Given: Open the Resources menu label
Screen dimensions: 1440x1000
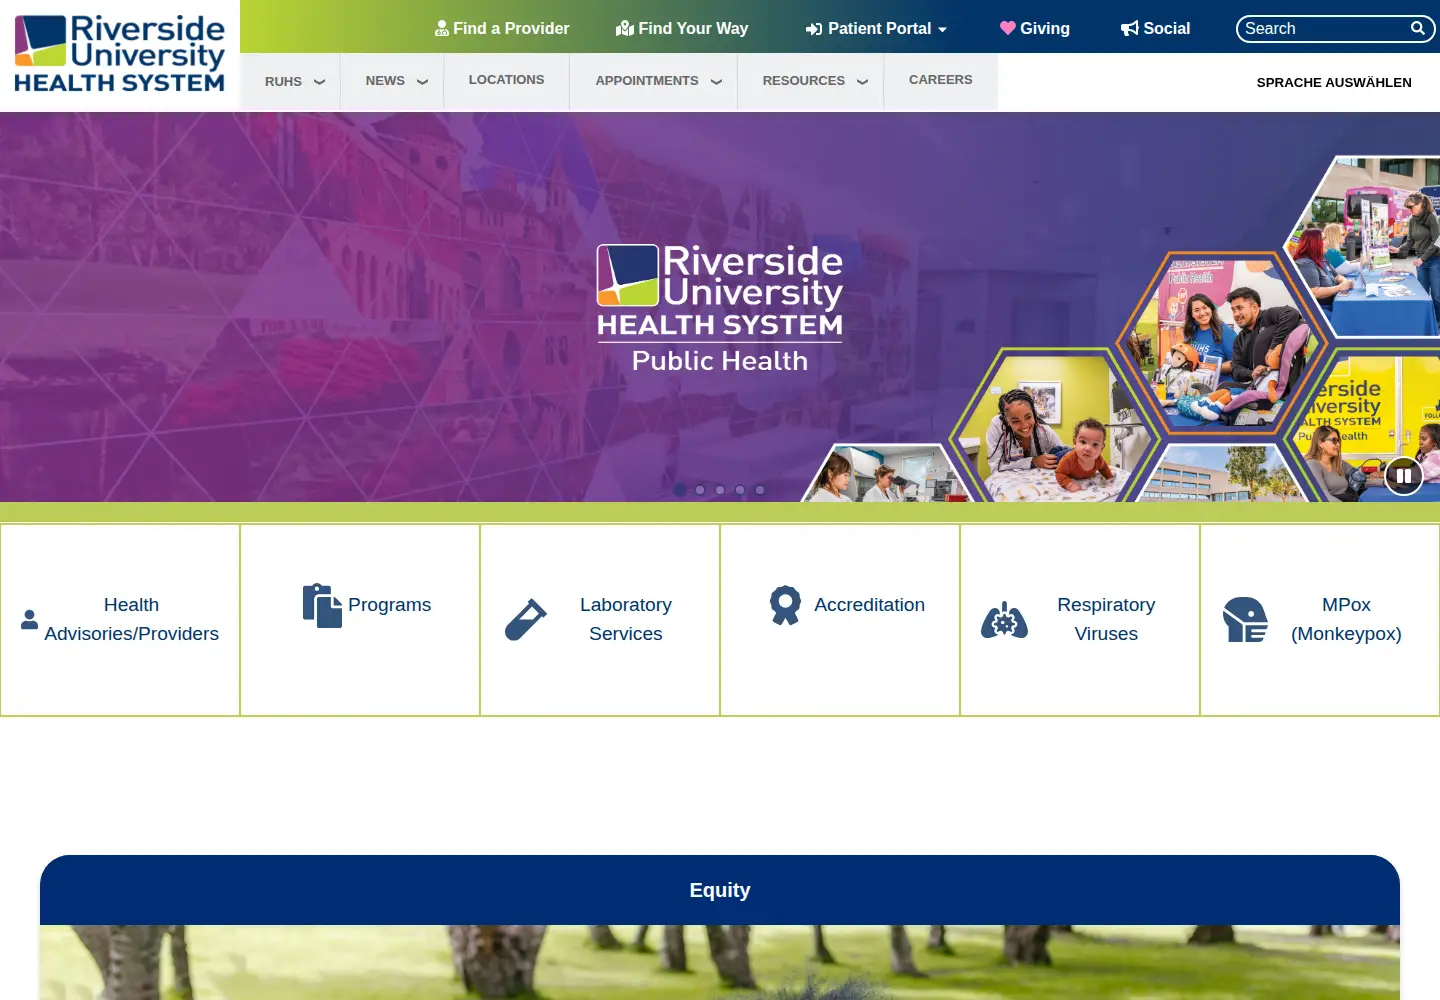Looking at the screenshot, I should click(804, 81).
